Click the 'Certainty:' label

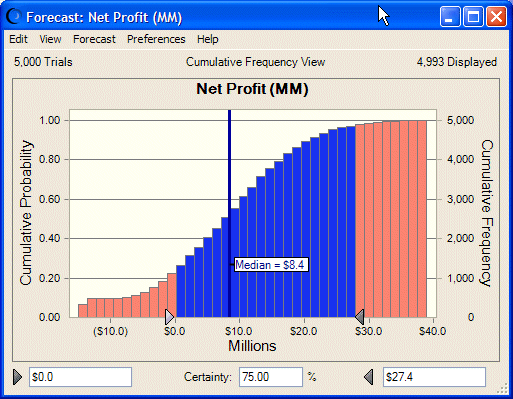(x=208, y=377)
